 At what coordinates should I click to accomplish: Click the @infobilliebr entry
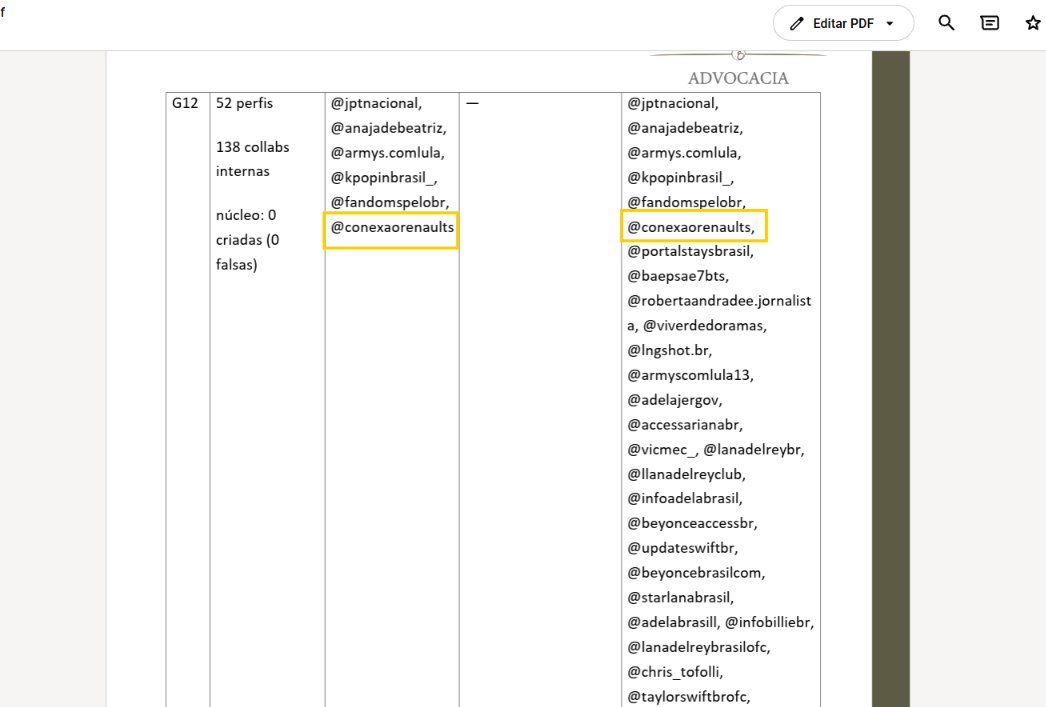click(x=769, y=622)
